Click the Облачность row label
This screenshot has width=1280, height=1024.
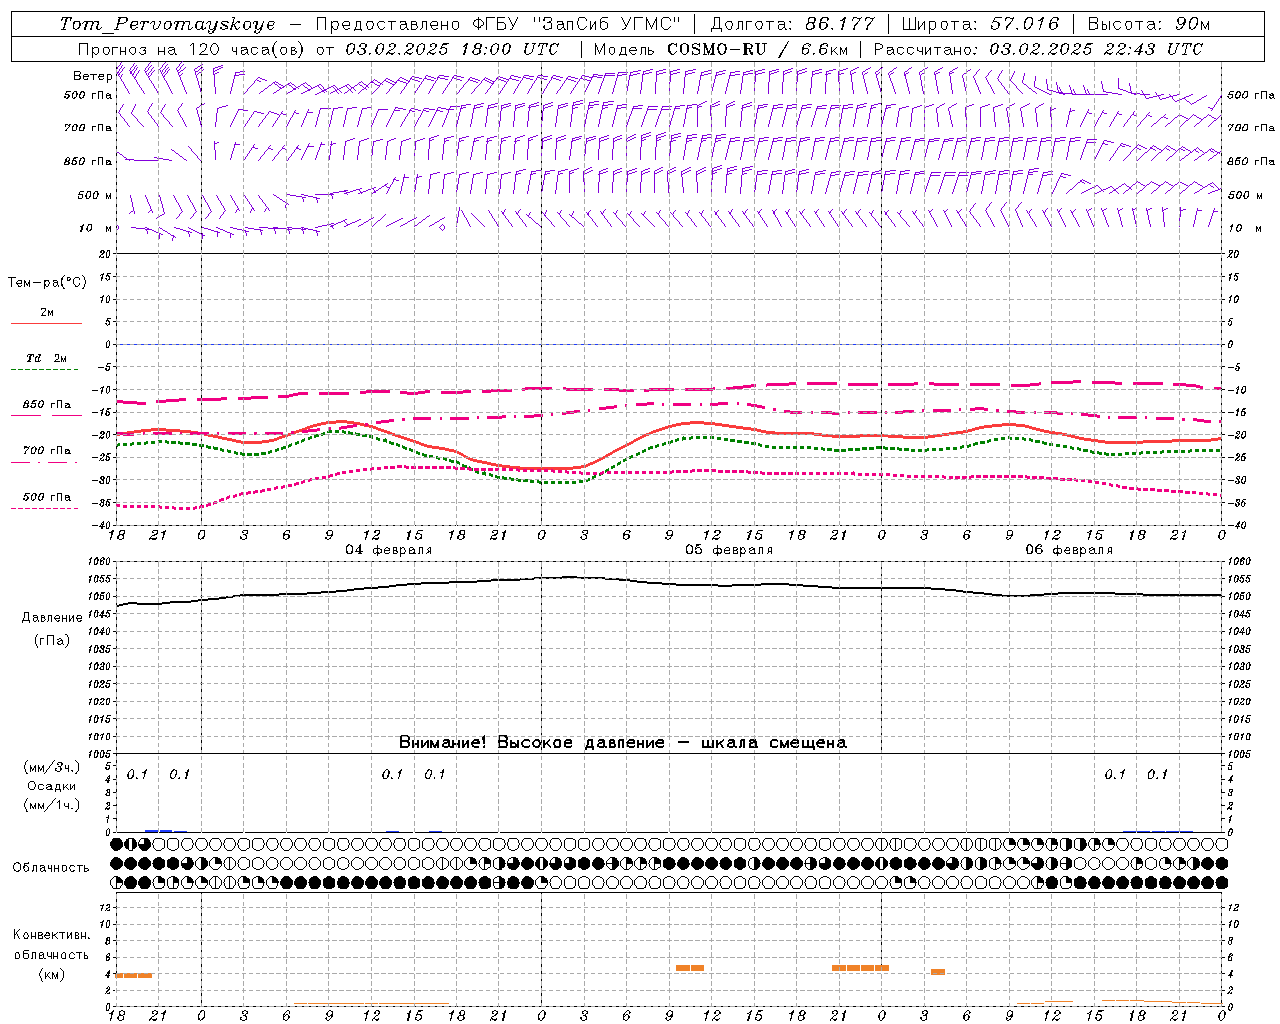tap(51, 868)
